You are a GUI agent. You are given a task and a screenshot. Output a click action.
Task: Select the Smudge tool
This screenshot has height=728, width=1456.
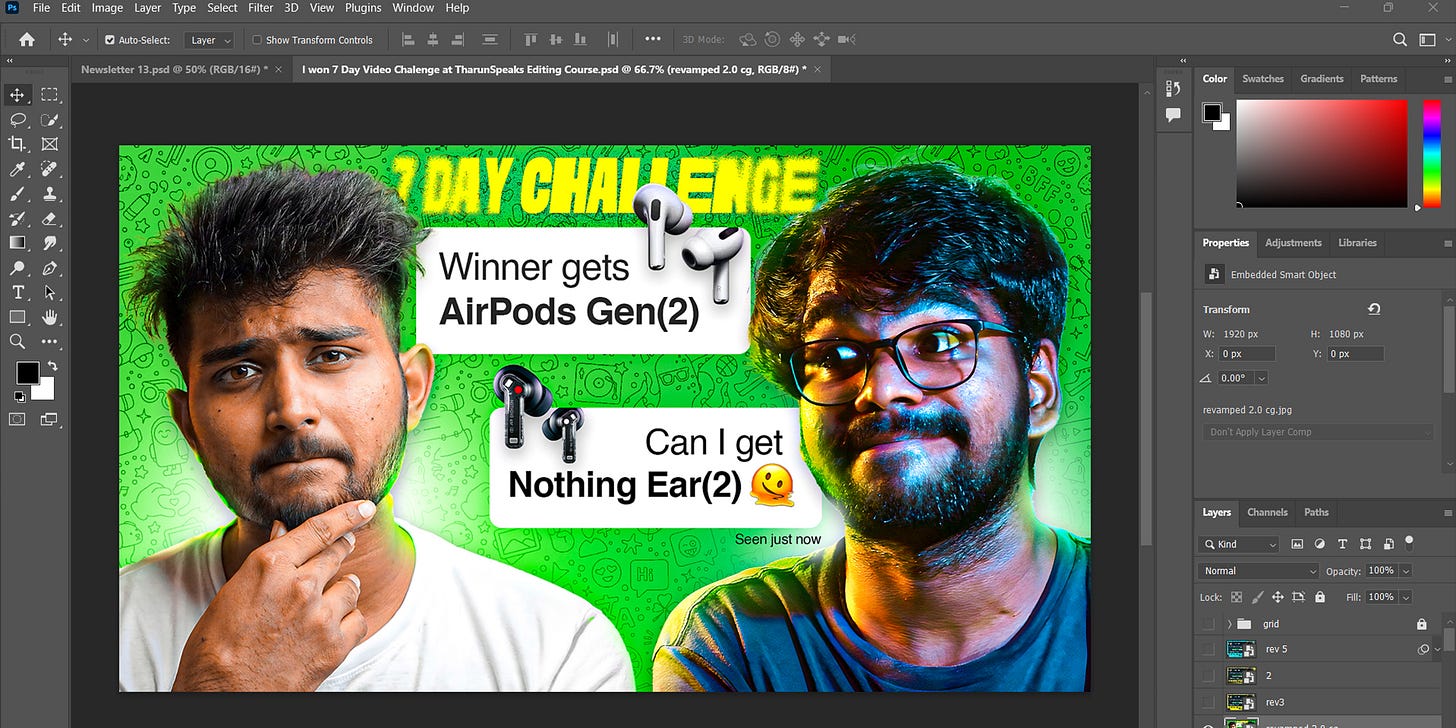click(x=49, y=243)
